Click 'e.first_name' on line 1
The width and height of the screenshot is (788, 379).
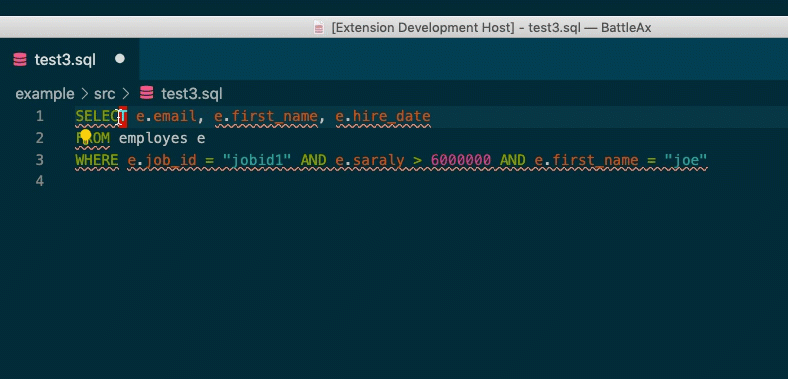(x=266, y=117)
